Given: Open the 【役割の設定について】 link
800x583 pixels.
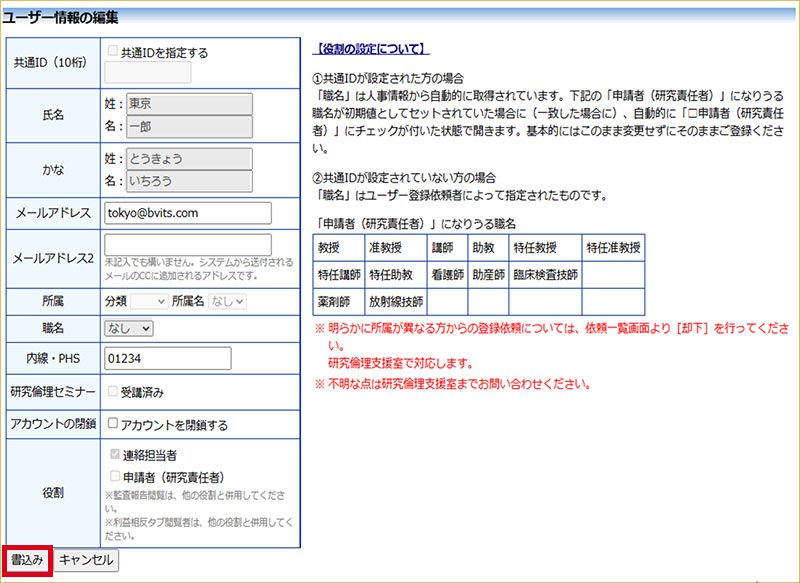Looking at the screenshot, I should 371,49.
